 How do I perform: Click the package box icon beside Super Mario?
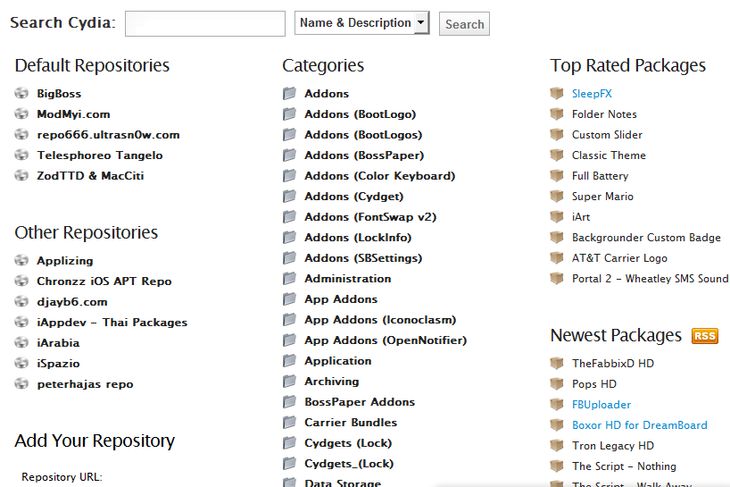point(557,196)
